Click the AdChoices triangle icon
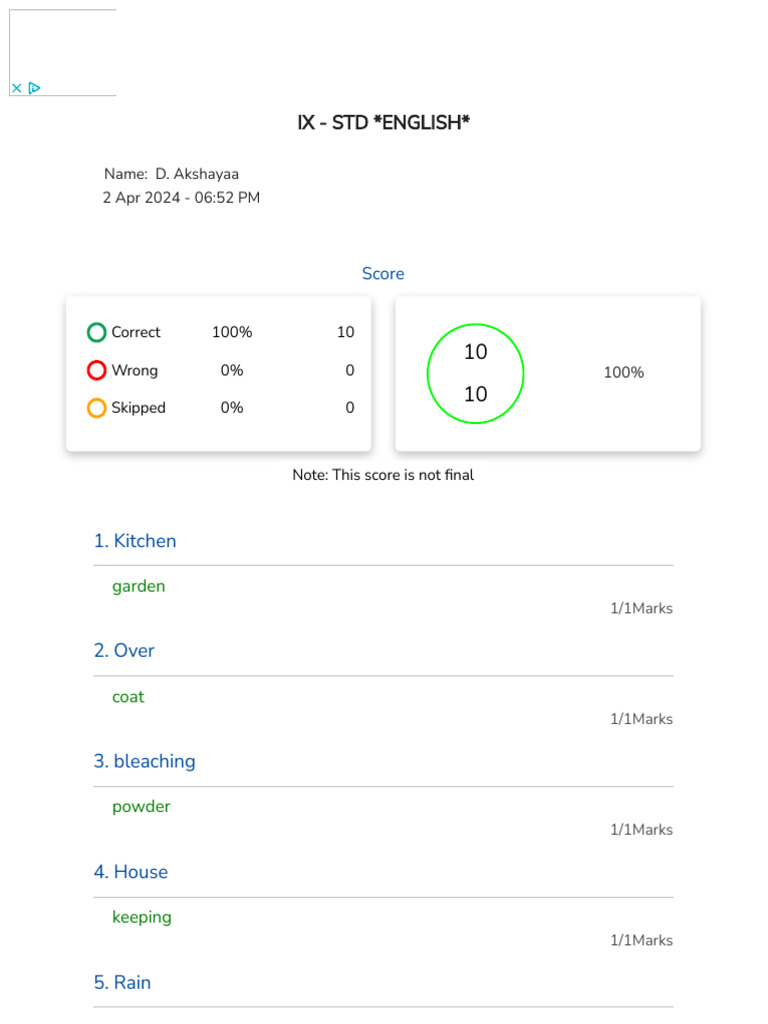768x1024 pixels. coord(34,88)
